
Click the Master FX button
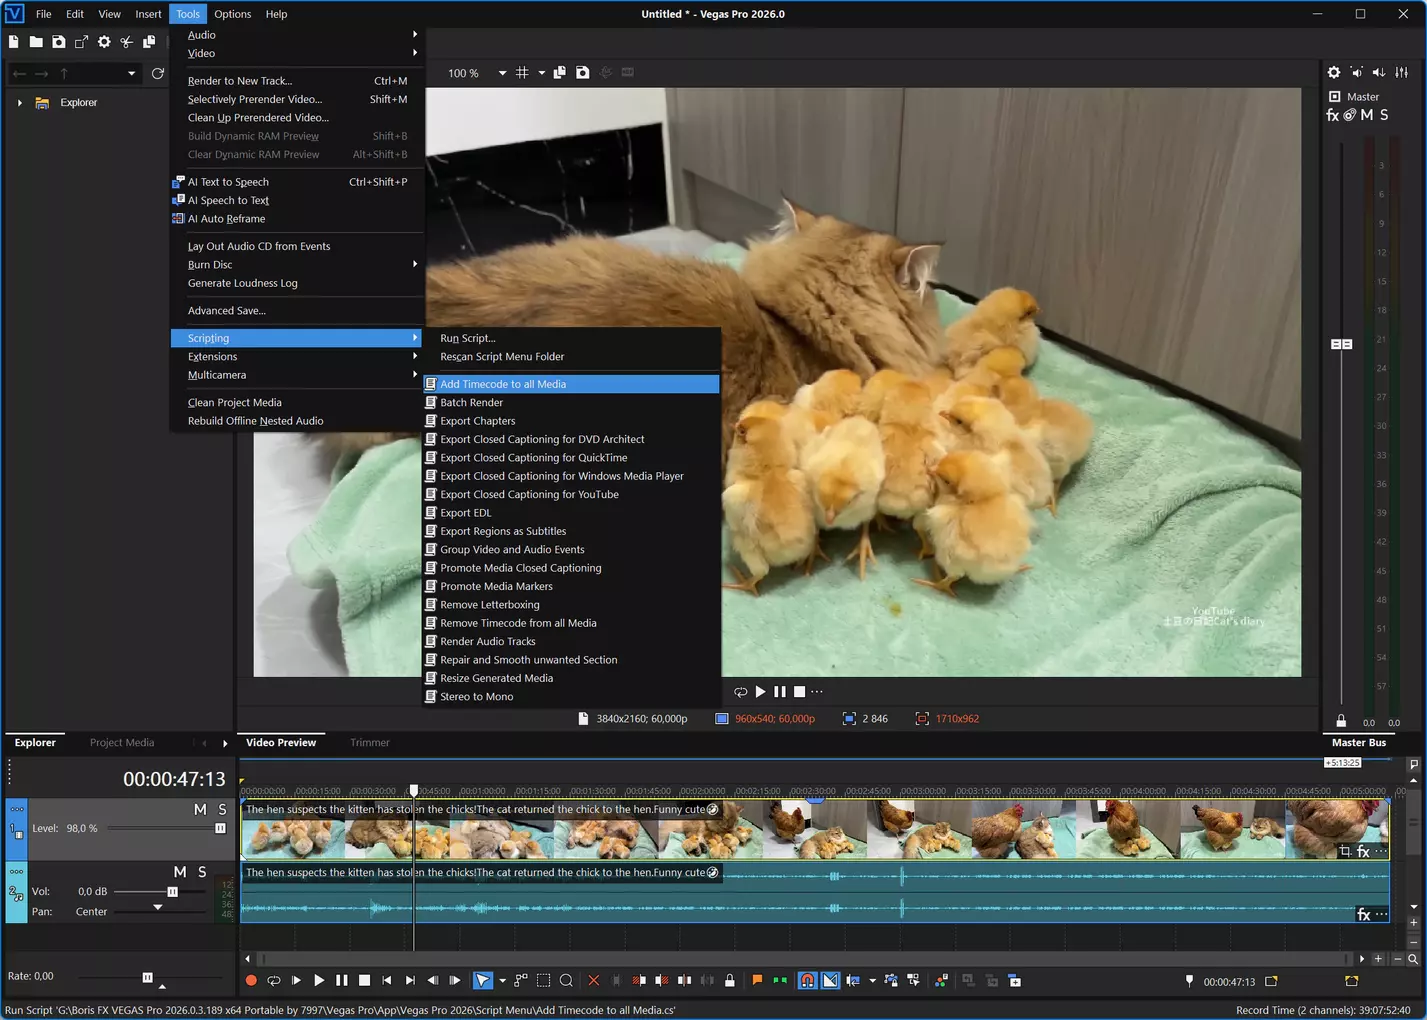[x=1332, y=115]
